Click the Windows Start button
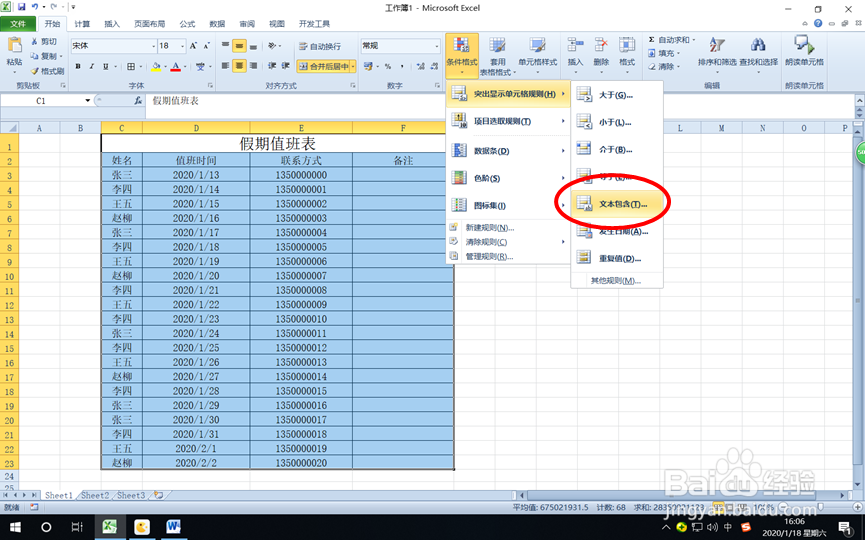This screenshot has height=540, width=865. [15, 527]
